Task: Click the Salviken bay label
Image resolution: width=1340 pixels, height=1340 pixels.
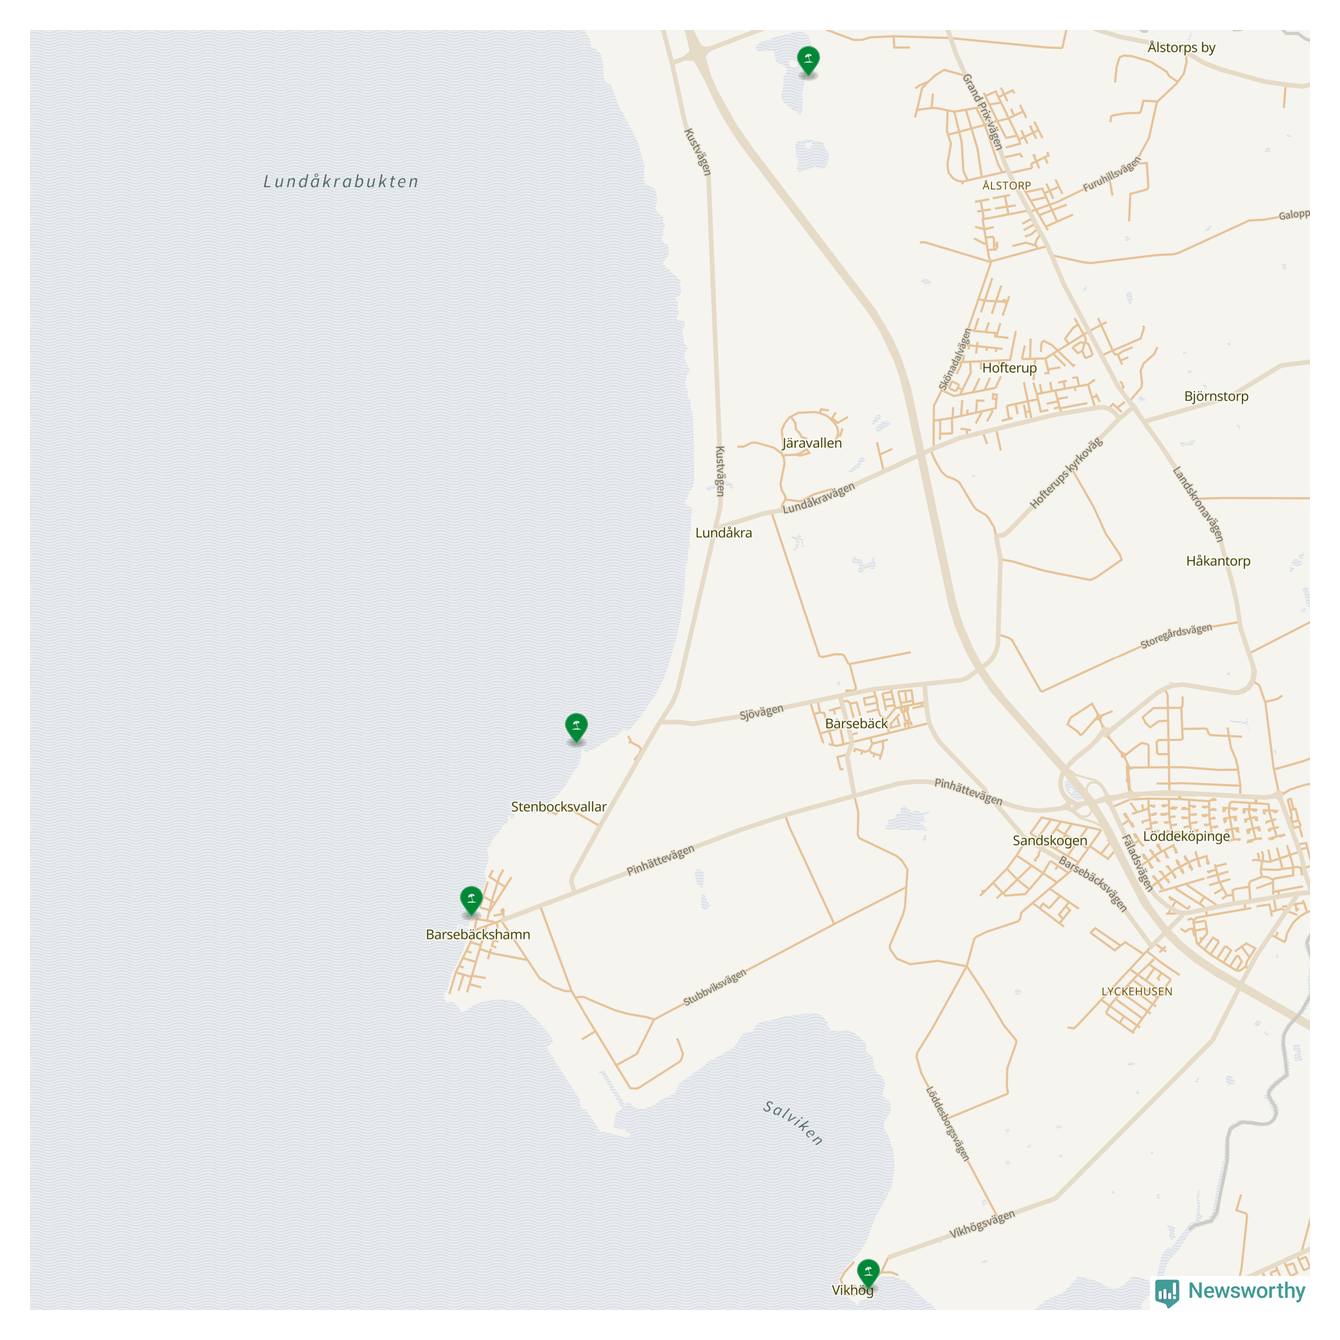Action: point(793,1123)
